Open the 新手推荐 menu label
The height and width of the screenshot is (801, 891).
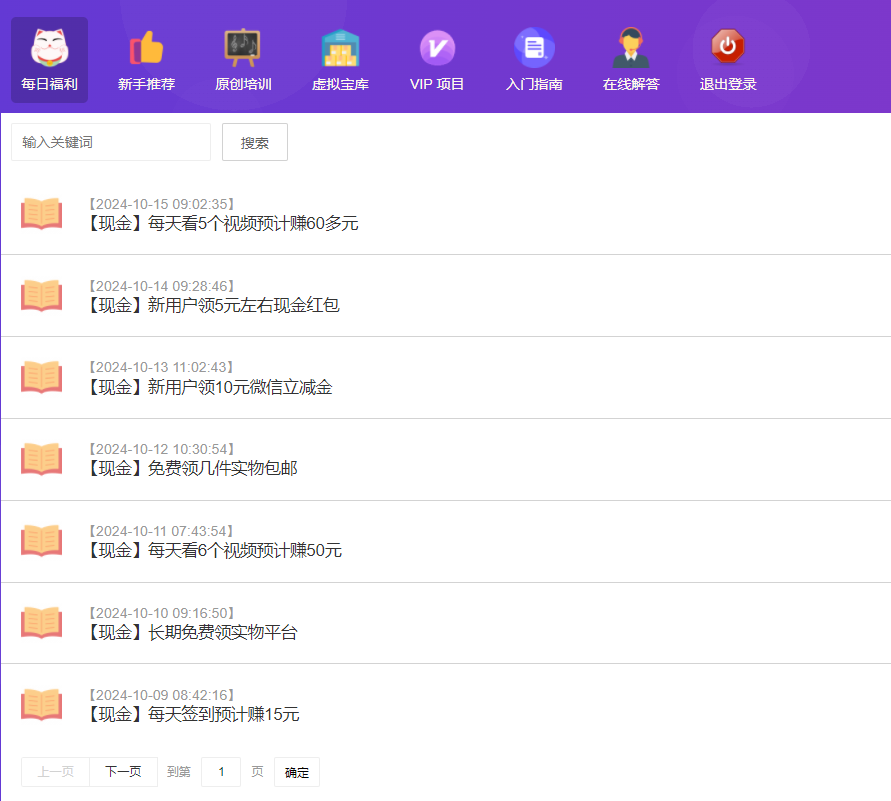click(147, 84)
